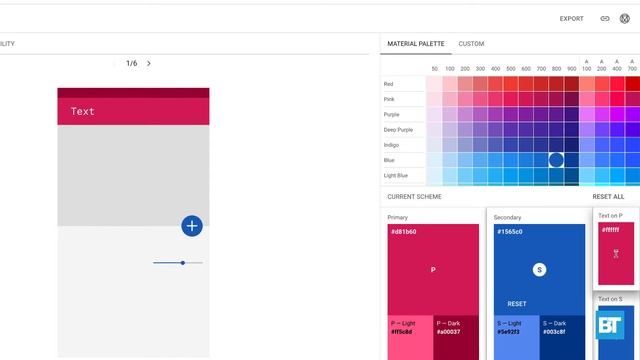Viewport: 640px width, 360px height.
Task: Click the blue plus floating action button
Action: click(192, 226)
